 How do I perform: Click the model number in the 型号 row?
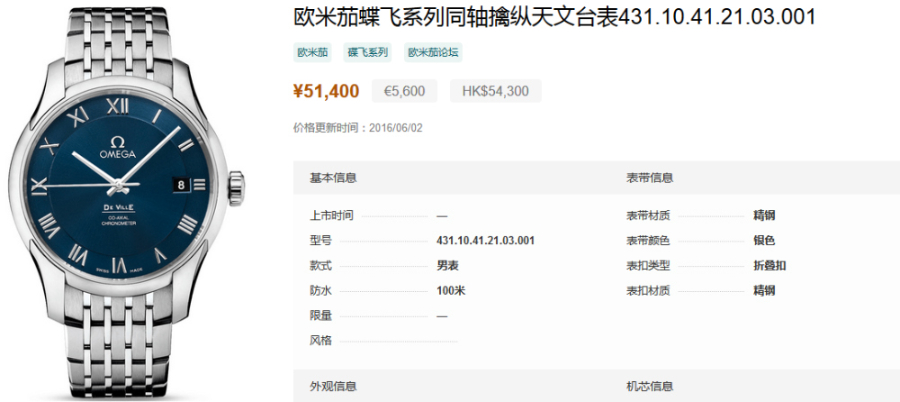point(486,240)
